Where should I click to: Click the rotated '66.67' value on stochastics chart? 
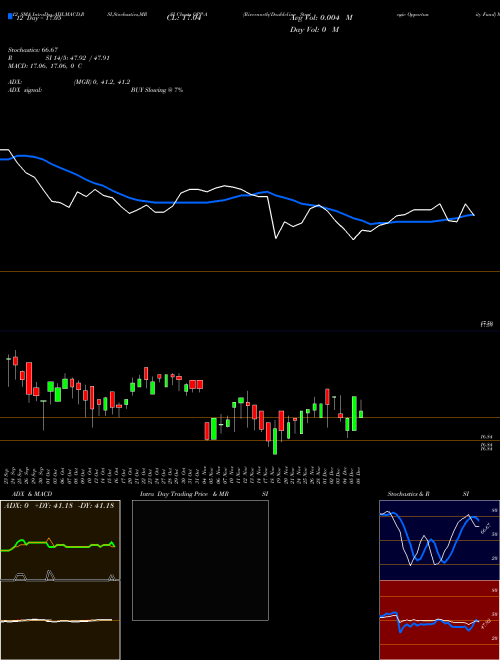coord(486,528)
